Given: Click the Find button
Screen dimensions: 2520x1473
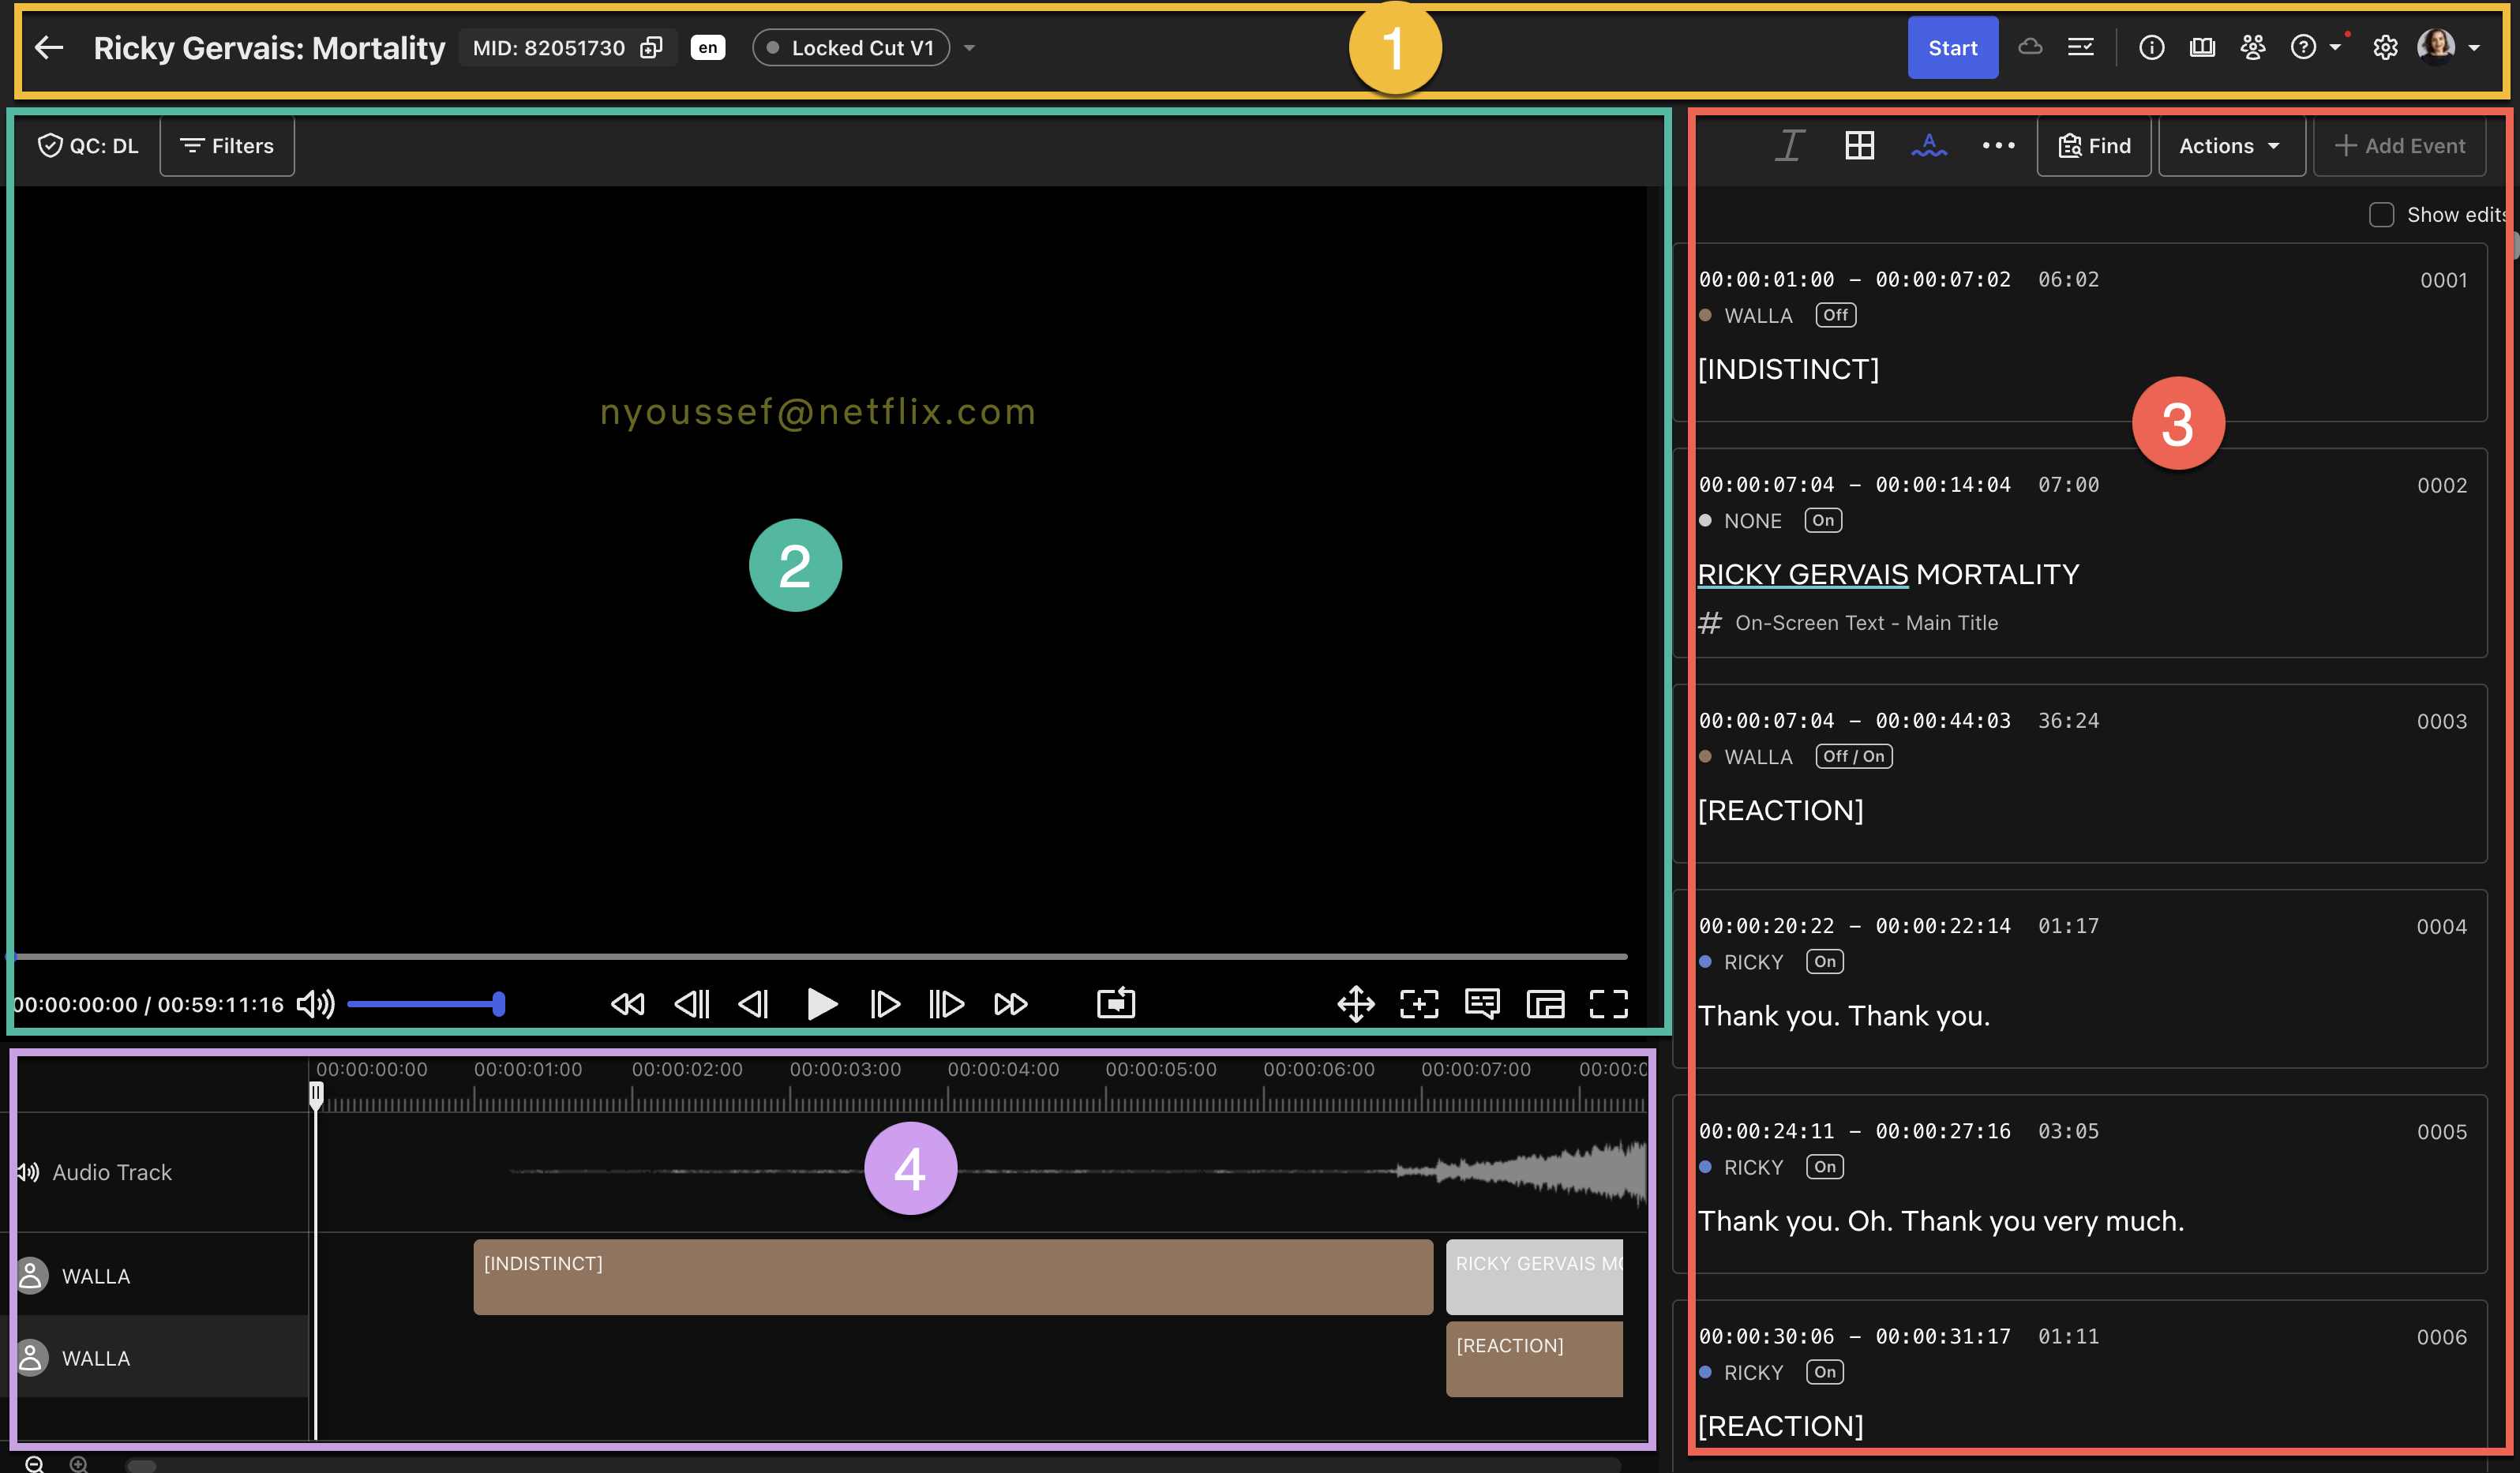Looking at the screenshot, I should tap(2094, 146).
